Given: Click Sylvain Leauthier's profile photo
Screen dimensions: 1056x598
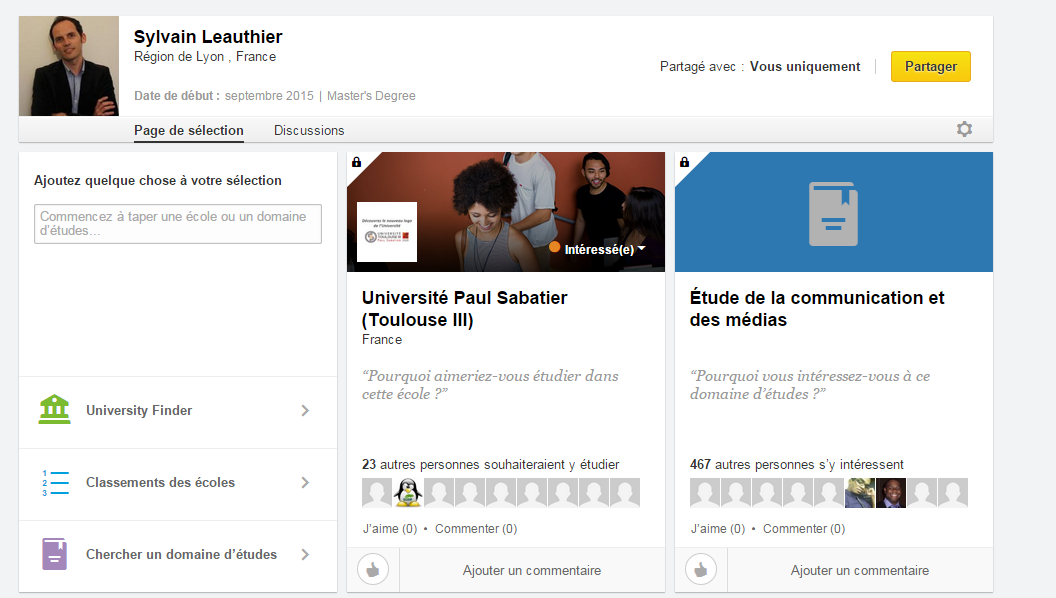Looking at the screenshot, I should click(69, 66).
